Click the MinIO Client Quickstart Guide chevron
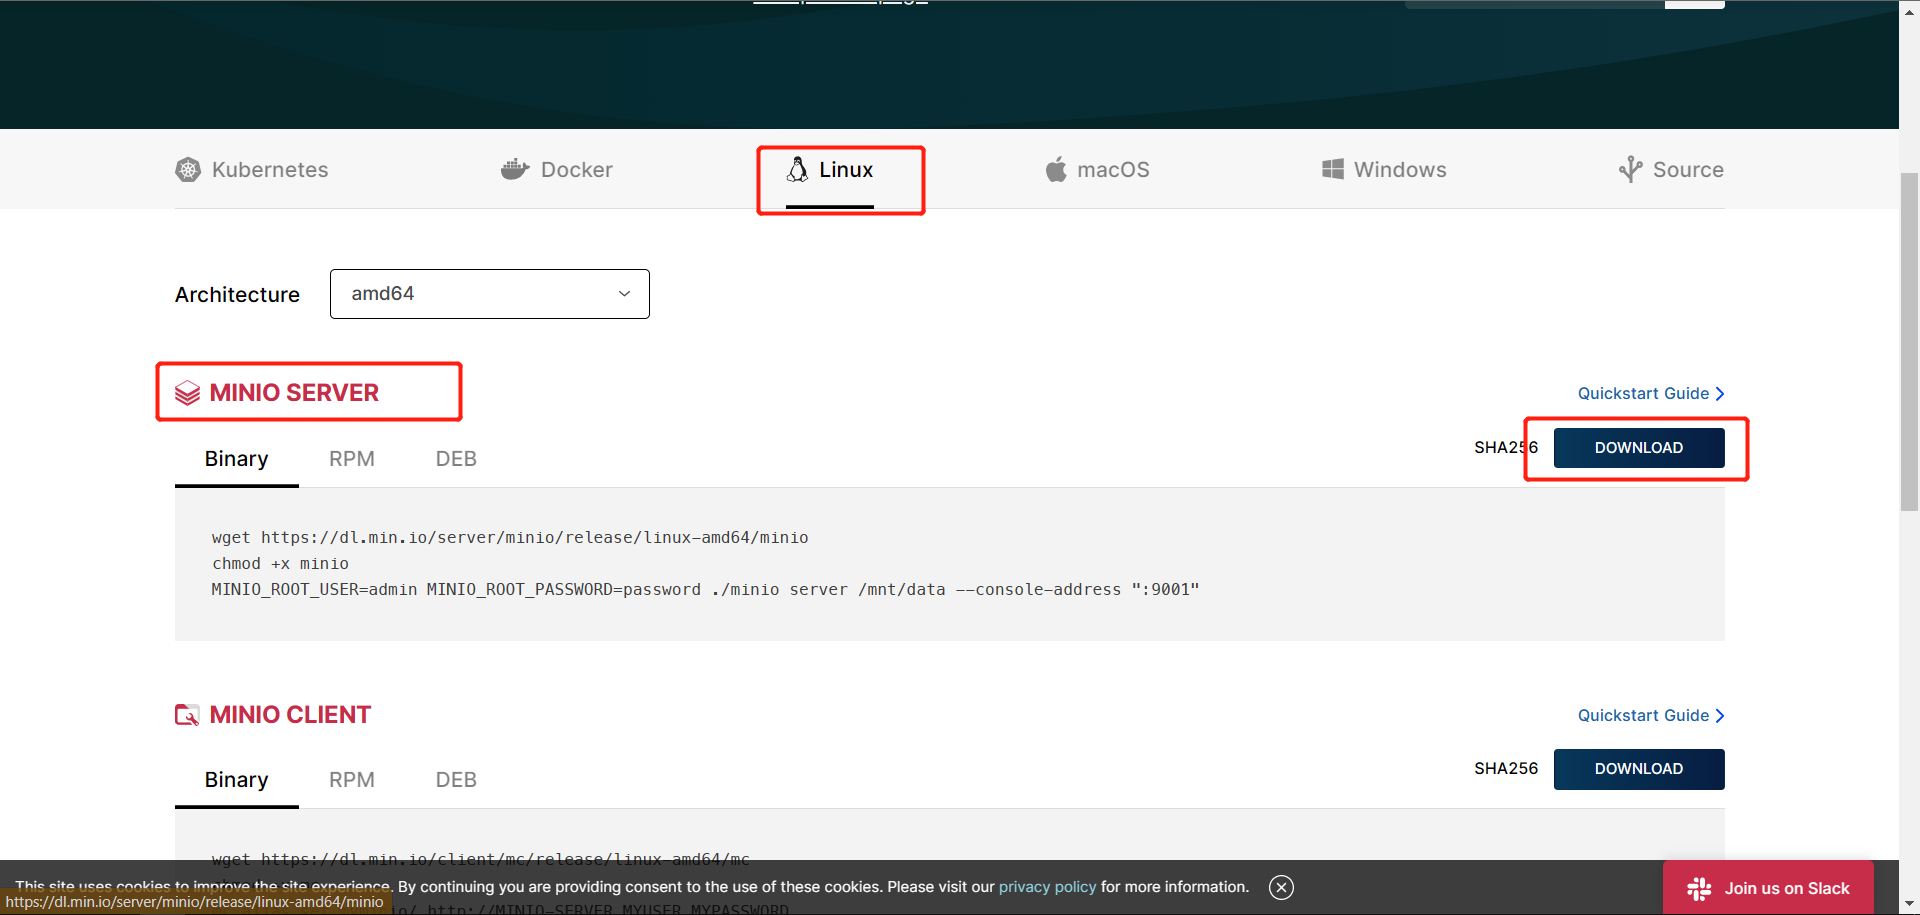Screen dimensions: 1920x915 1720,716
